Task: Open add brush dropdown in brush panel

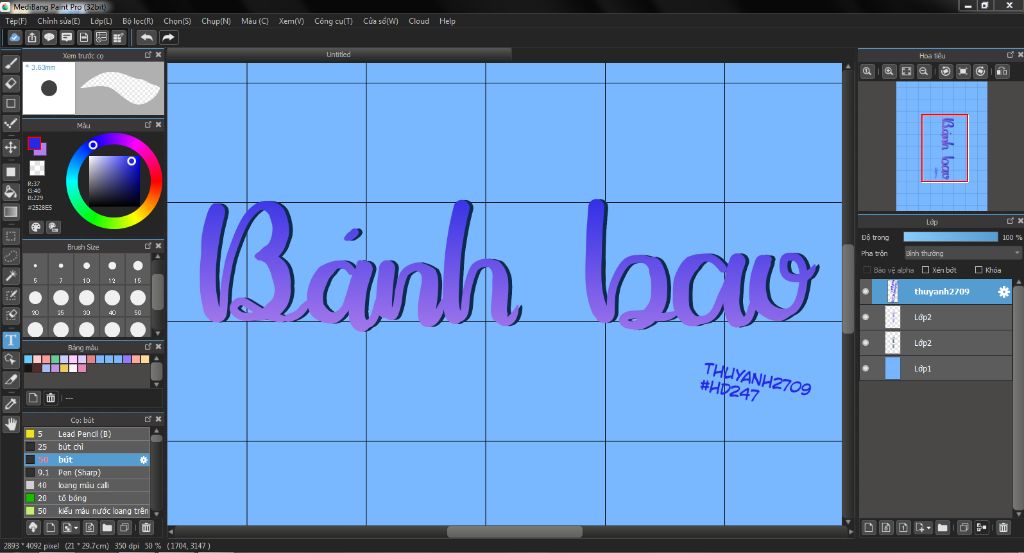Action: 70,528
